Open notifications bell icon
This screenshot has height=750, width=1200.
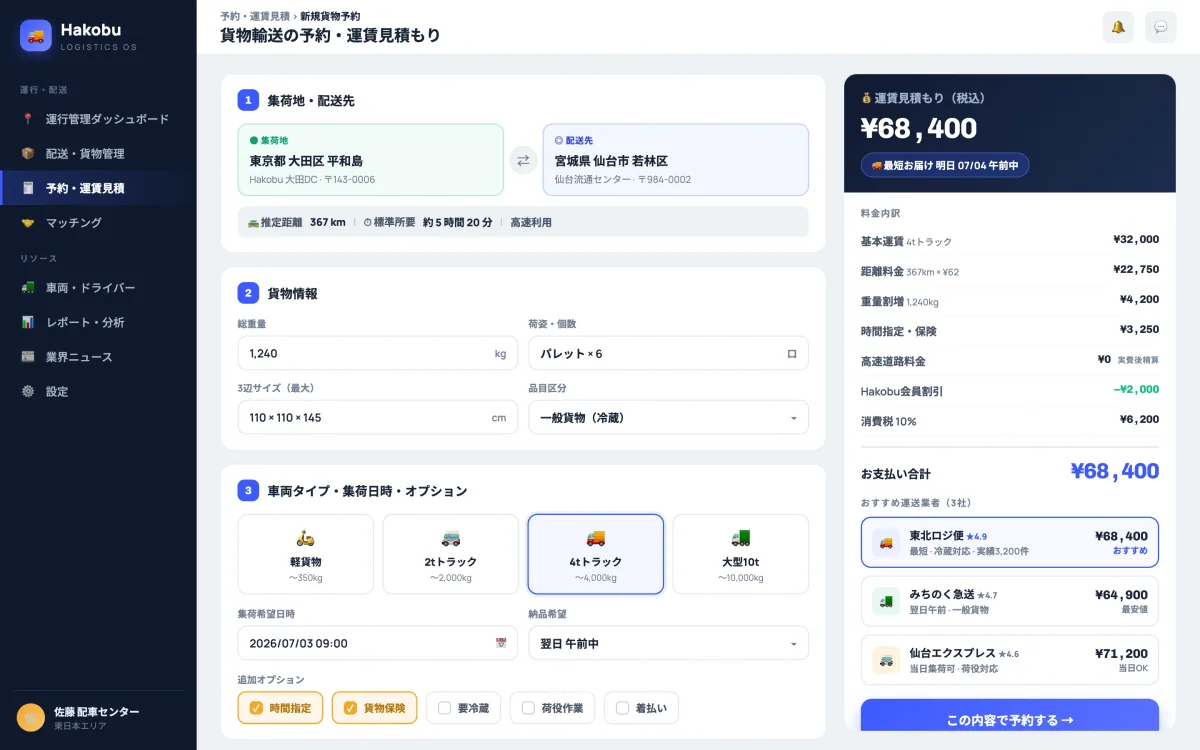(1118, 27)
